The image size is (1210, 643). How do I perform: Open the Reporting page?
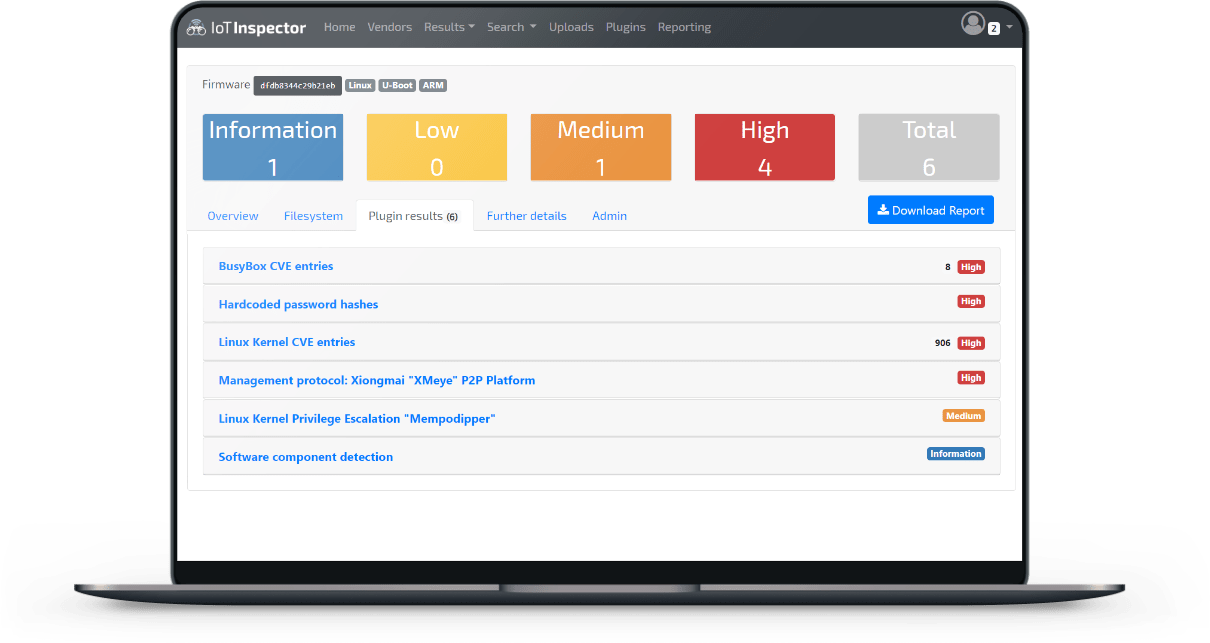click(x=684, y=27)
